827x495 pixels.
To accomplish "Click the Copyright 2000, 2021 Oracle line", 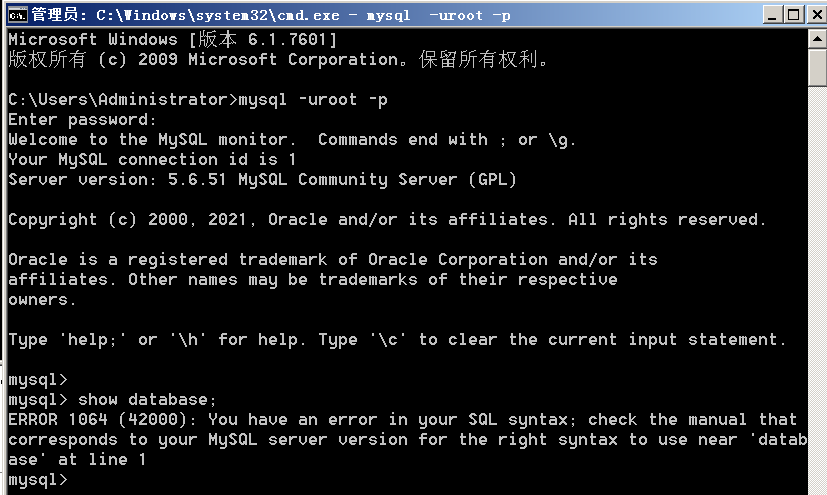I will click(387, 220).
